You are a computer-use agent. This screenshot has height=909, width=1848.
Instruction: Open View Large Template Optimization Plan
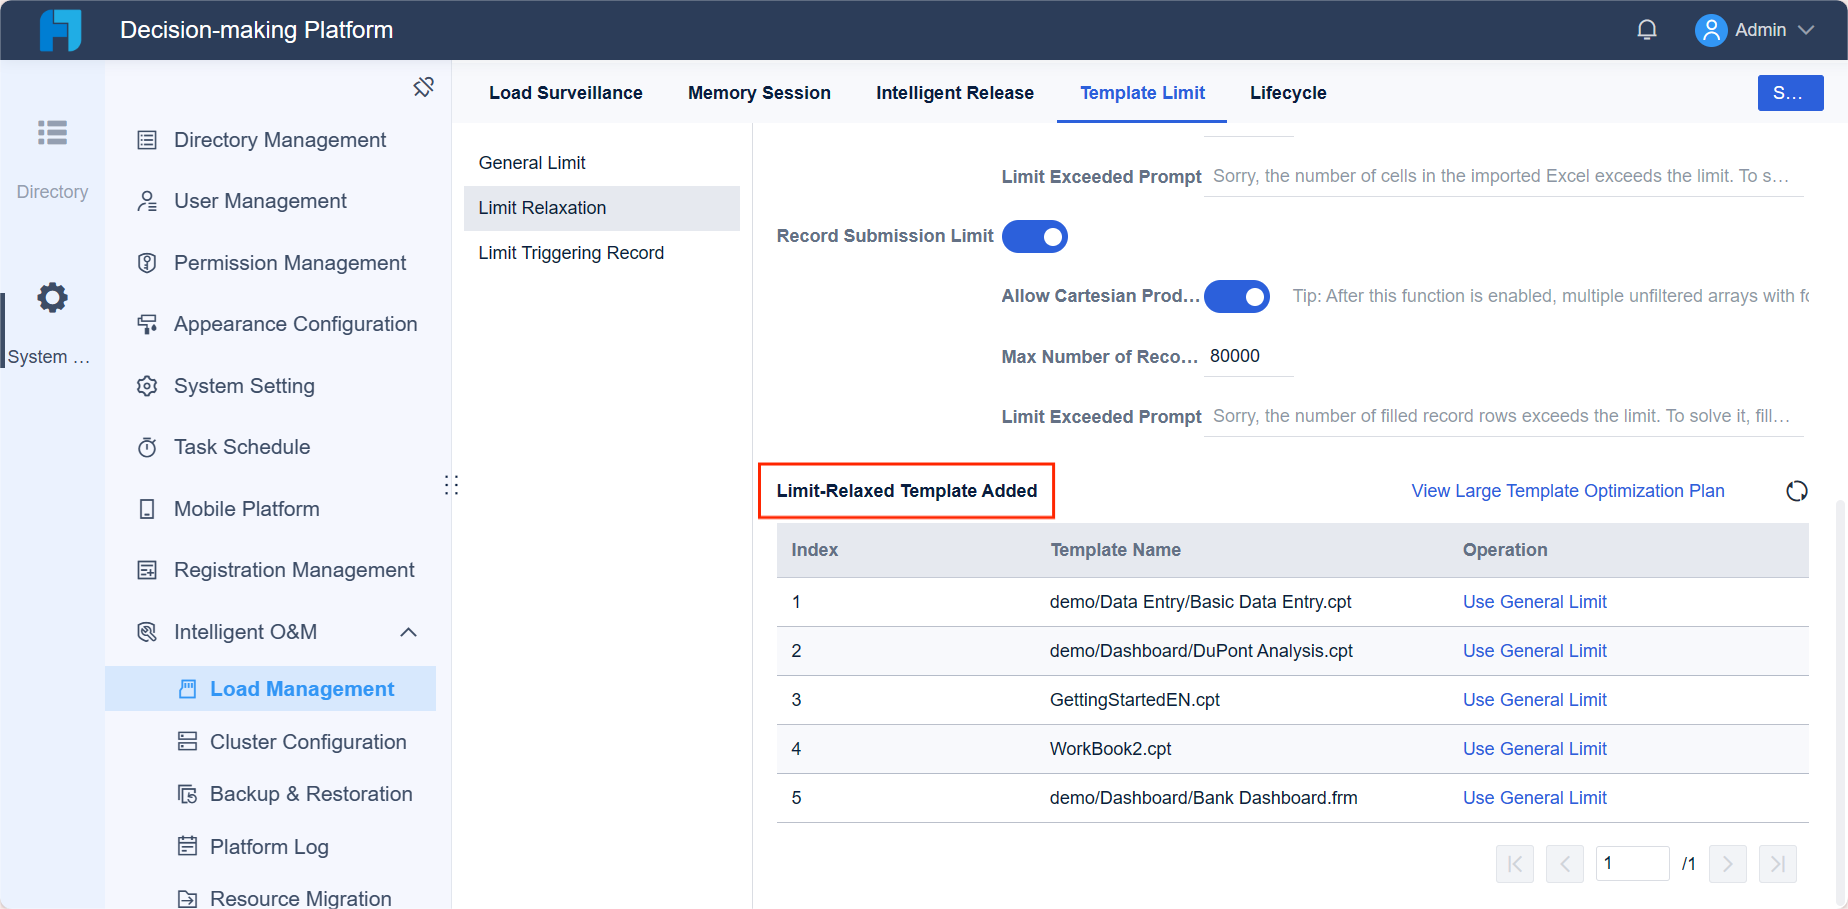[x=1567, y=491]
